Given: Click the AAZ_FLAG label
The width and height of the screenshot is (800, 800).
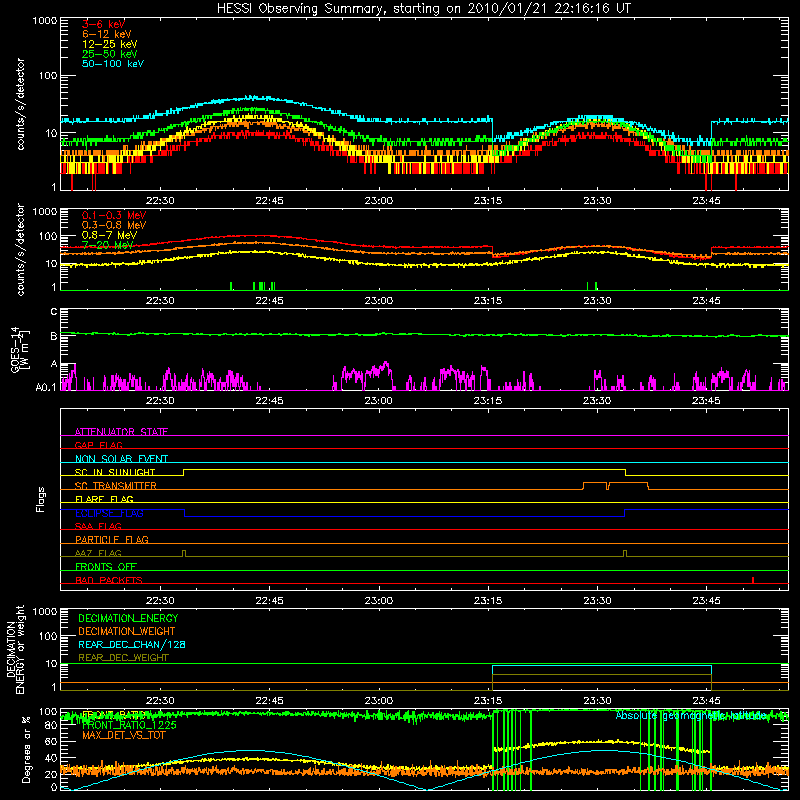Looking at the screenshot, I should (98, 553).
